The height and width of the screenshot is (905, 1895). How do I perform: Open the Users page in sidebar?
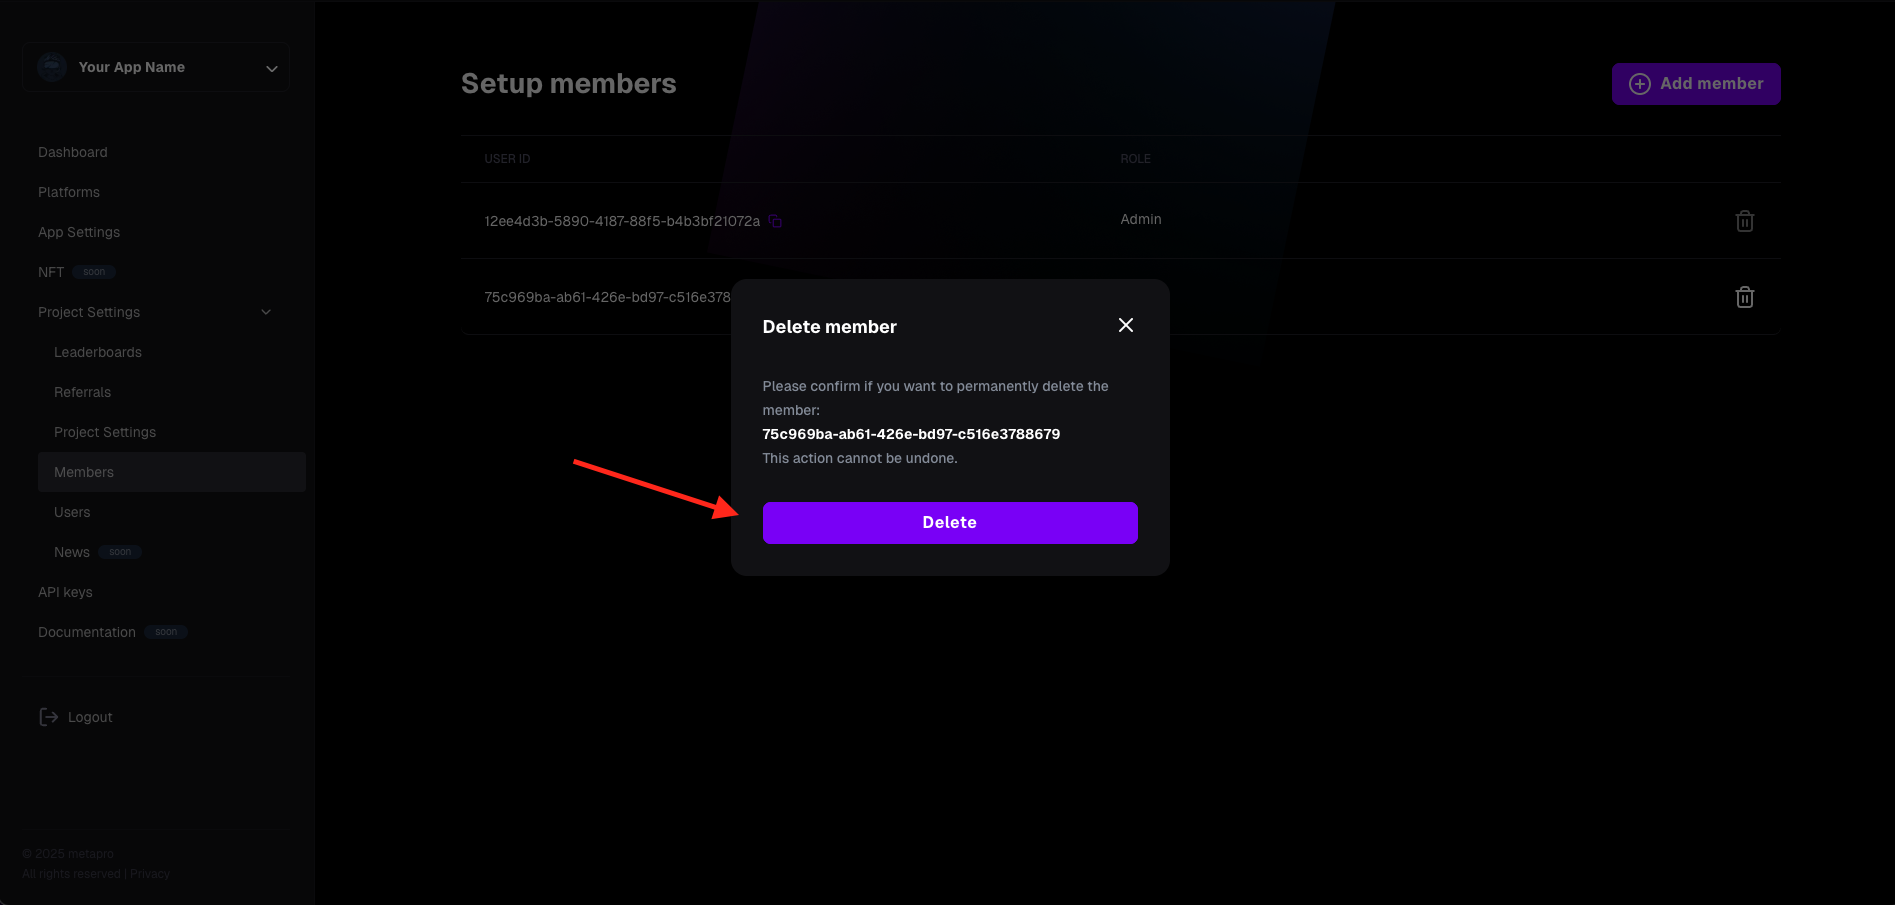click(x=72, y=512)
